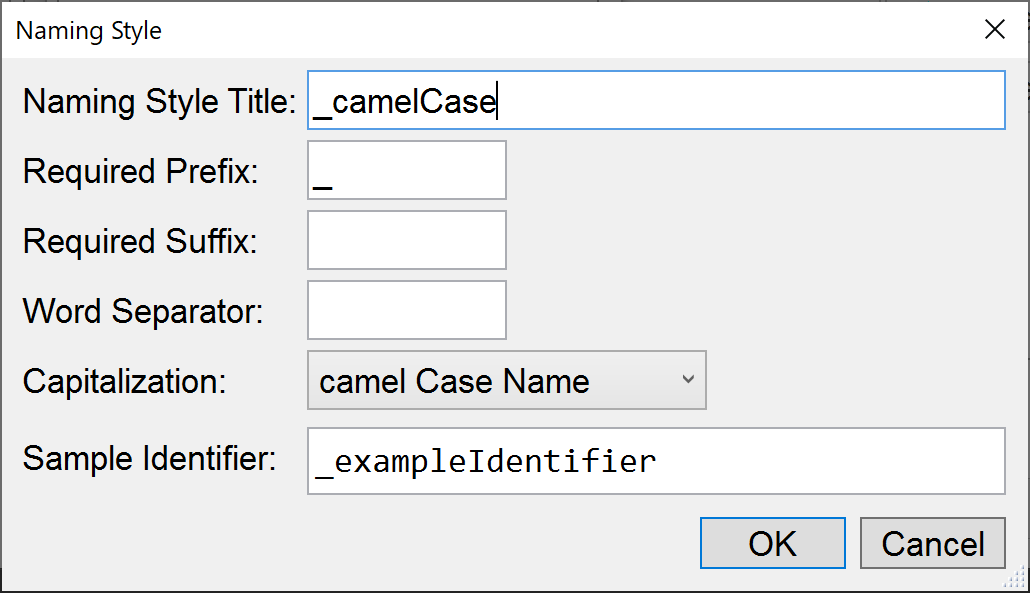
Task: Close the Naming Style dialog window
Action: click(x=995, y=29)
